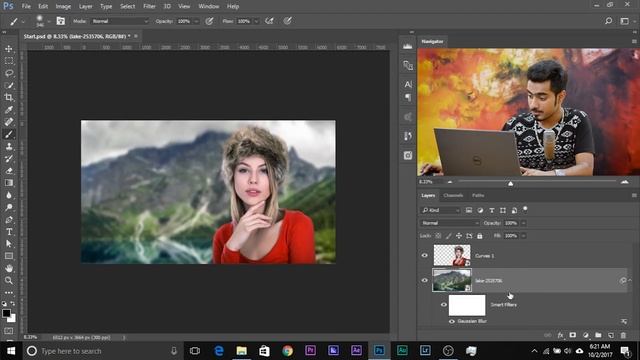Select the Blur tool
Image resolution: width=640 pixels, height=360 pixels.
point(9,195)
